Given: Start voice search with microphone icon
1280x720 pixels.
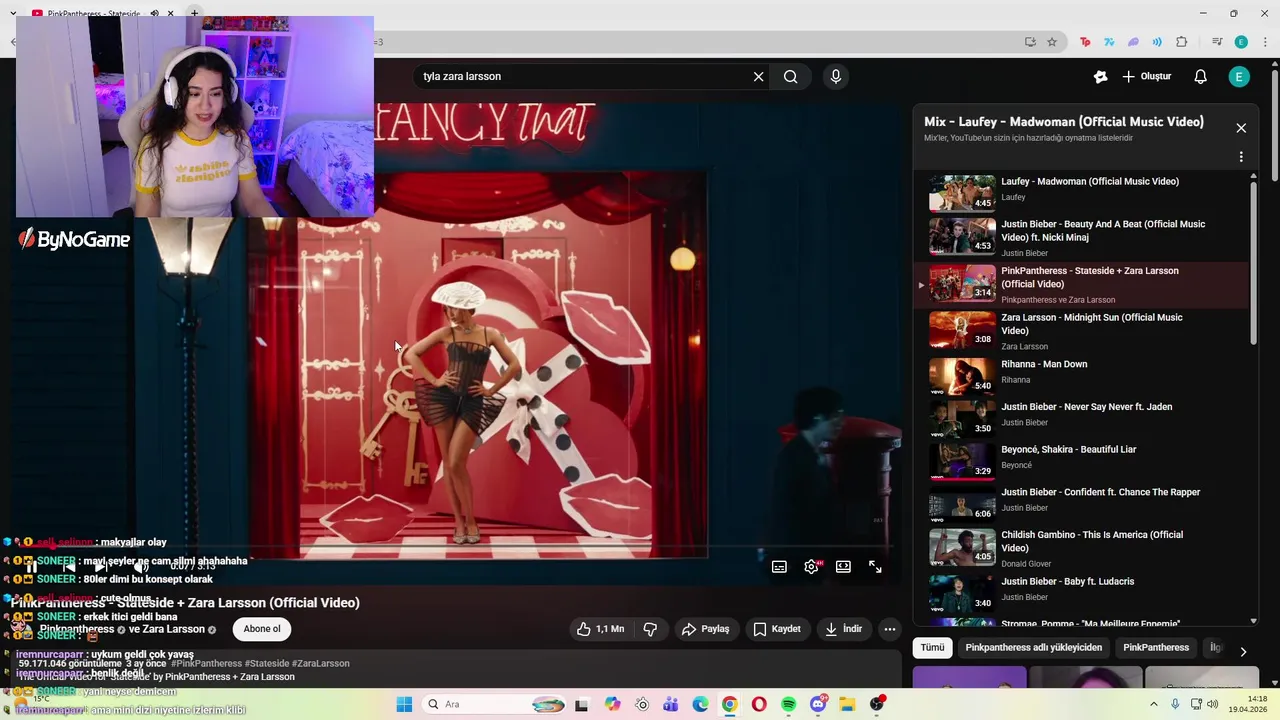Looking at the screenshot, I should 836,76.
